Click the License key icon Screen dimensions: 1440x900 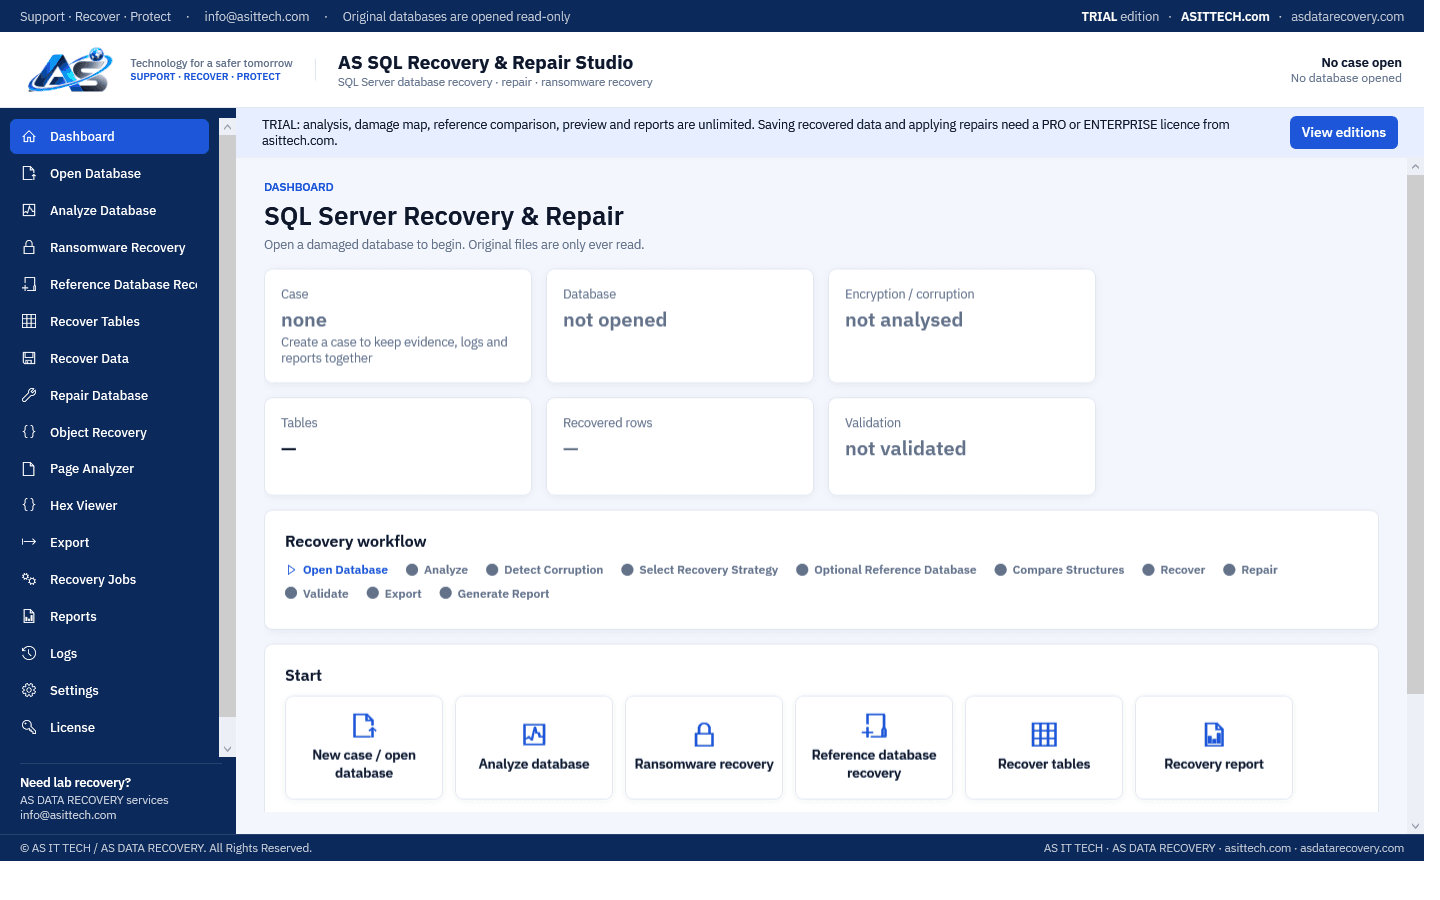coord(29,727)
